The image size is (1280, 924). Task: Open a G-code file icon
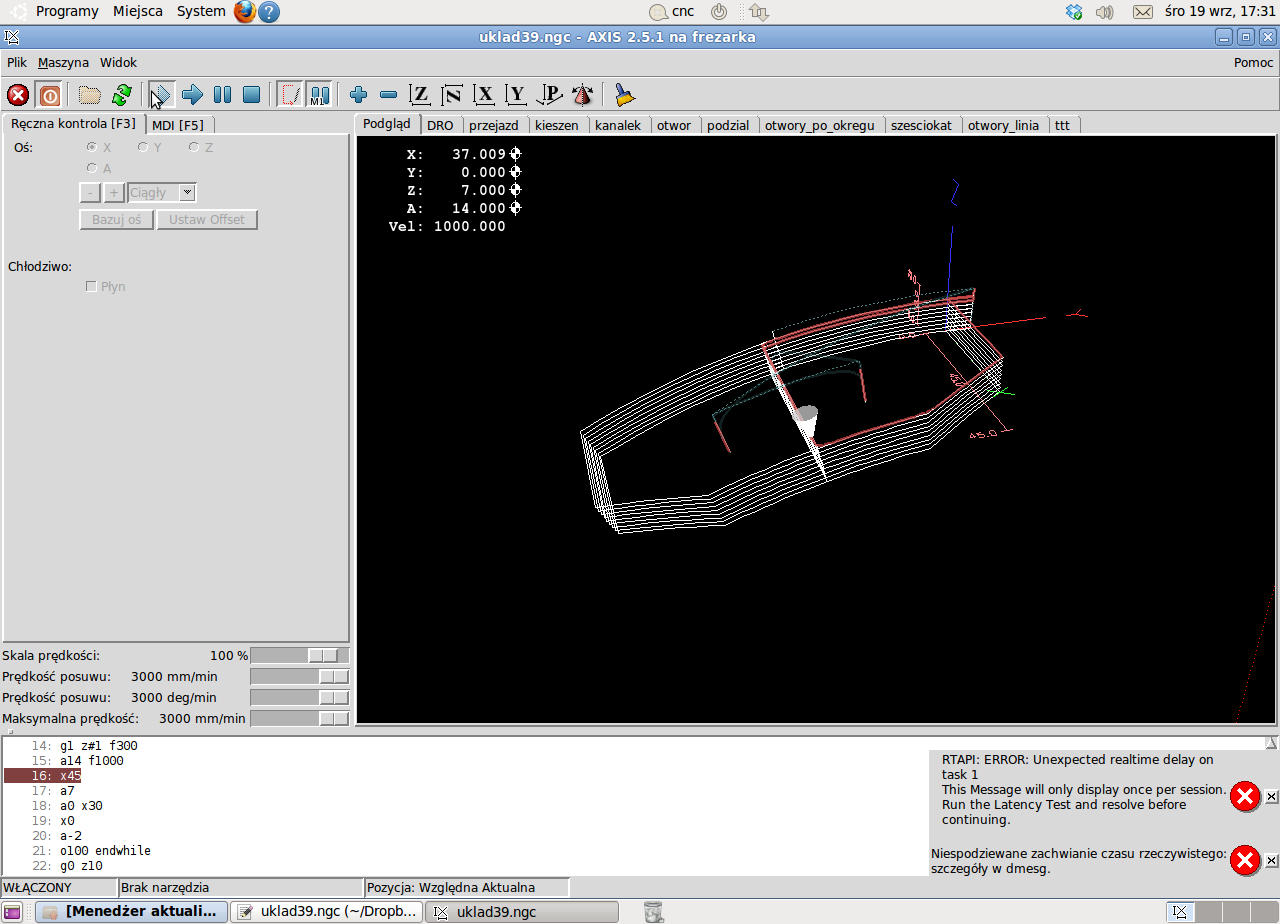[90, 95]
